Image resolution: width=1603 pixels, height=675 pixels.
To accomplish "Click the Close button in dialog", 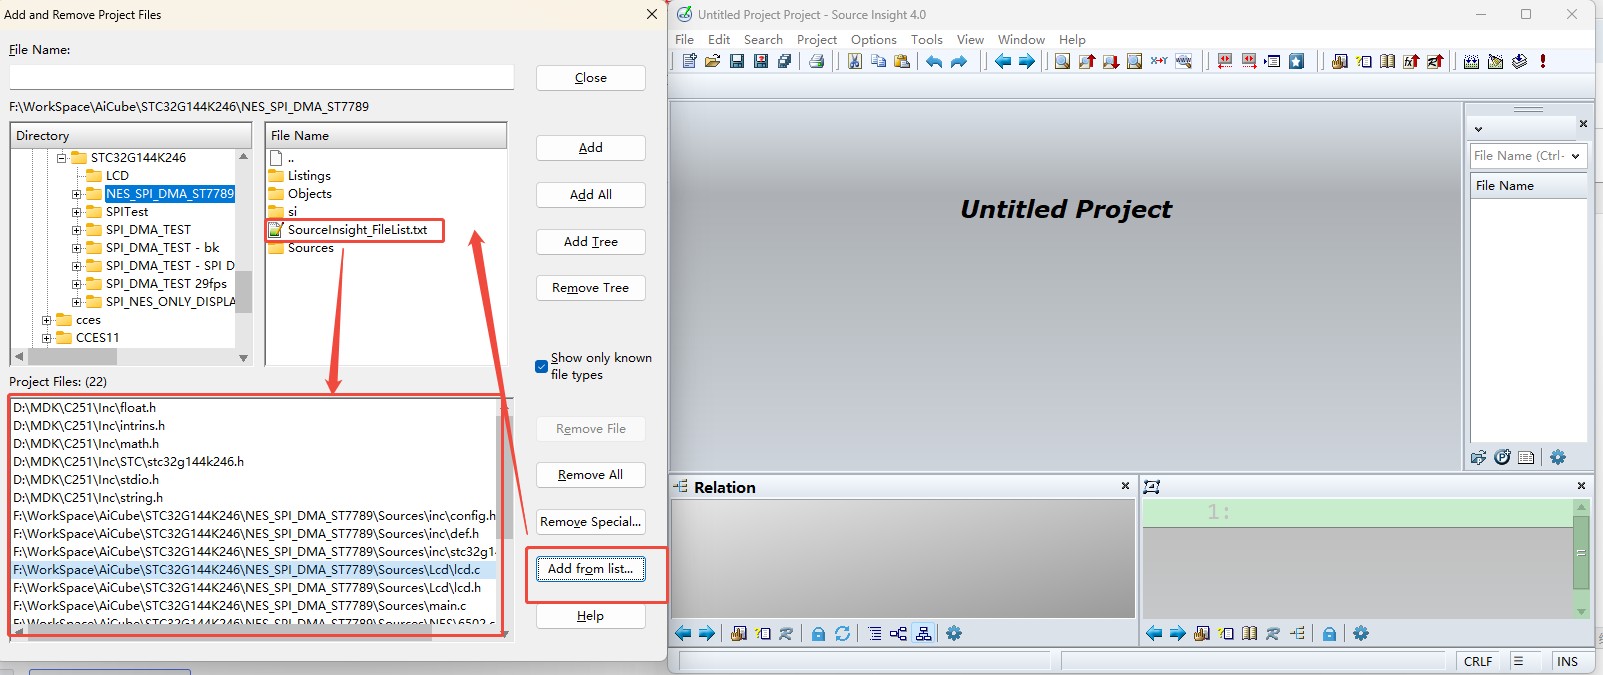I will coord(590,77).
